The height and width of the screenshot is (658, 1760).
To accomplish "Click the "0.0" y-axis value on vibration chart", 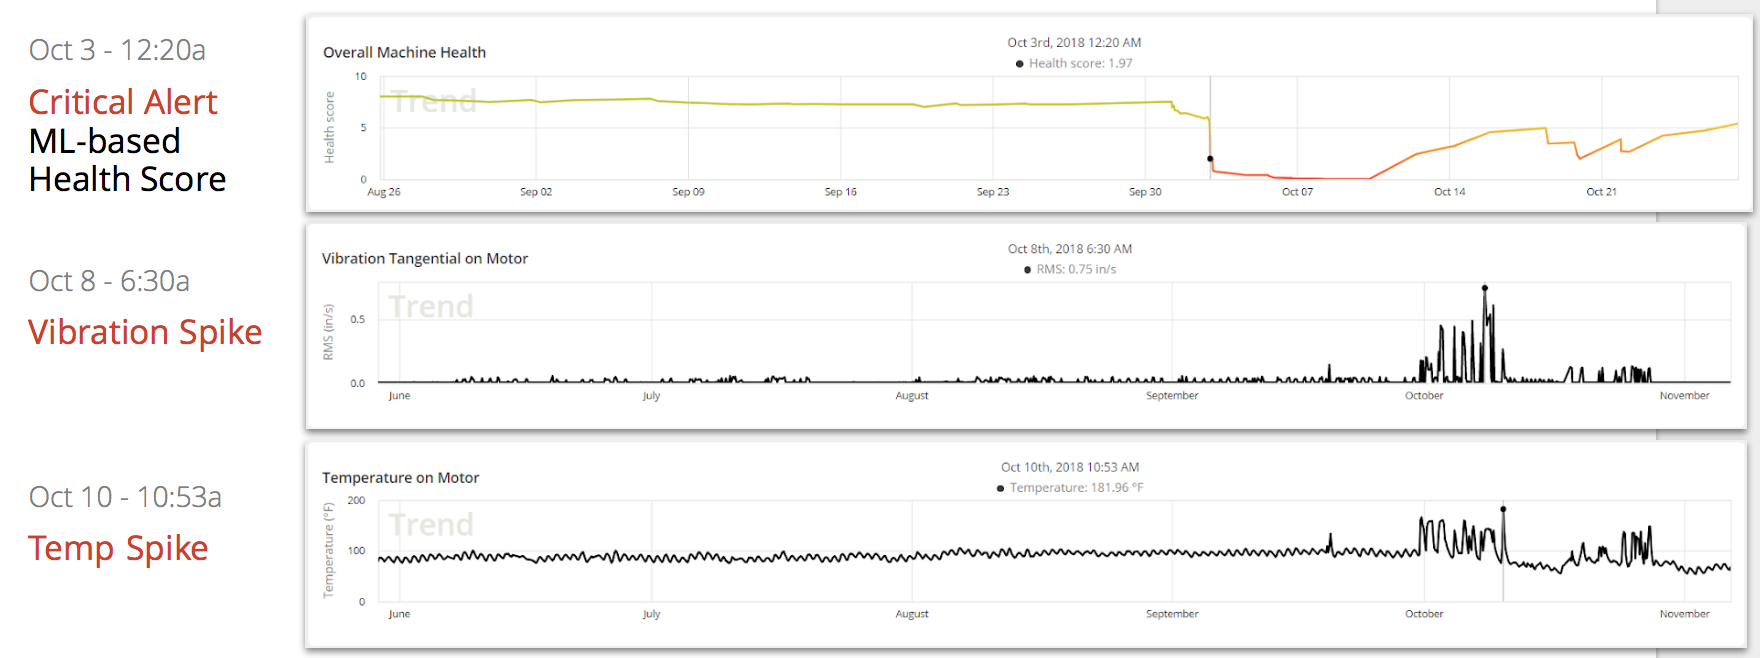I will pyautogui.click(x=358, y=384).
